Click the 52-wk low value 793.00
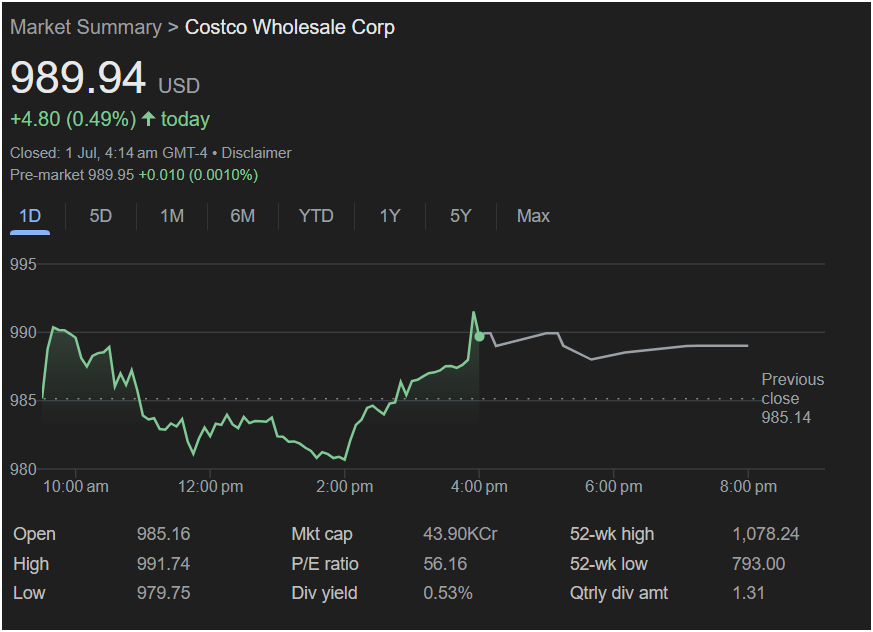The image size is (873, 632). 758,564
